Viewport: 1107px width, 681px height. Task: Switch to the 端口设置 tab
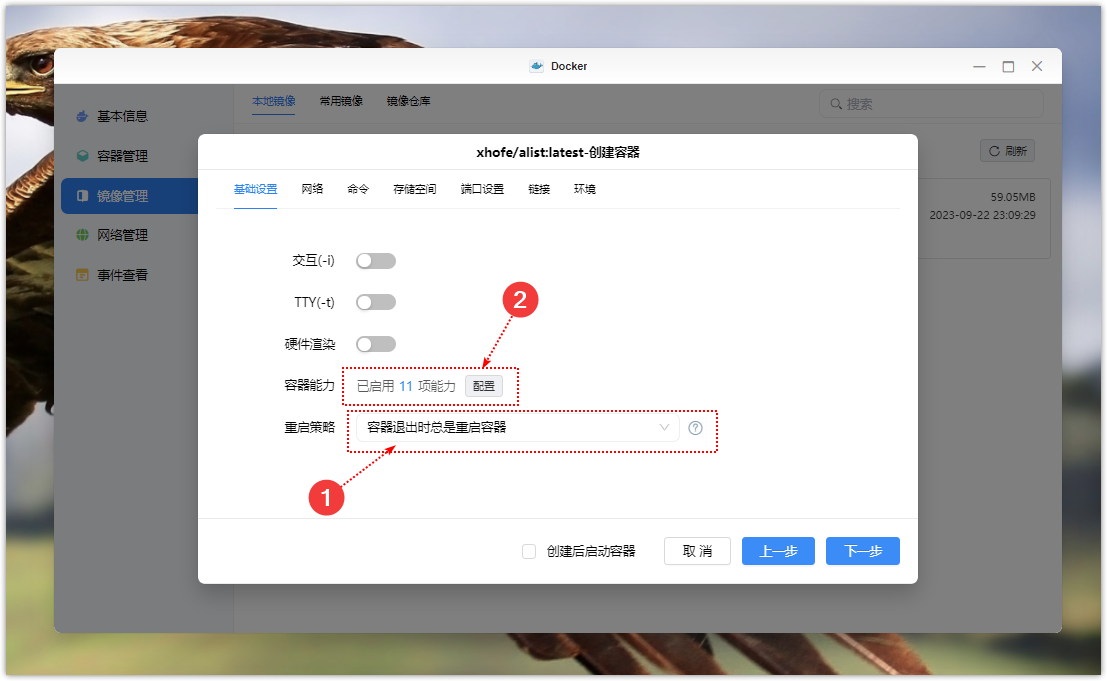click(482, 189)
